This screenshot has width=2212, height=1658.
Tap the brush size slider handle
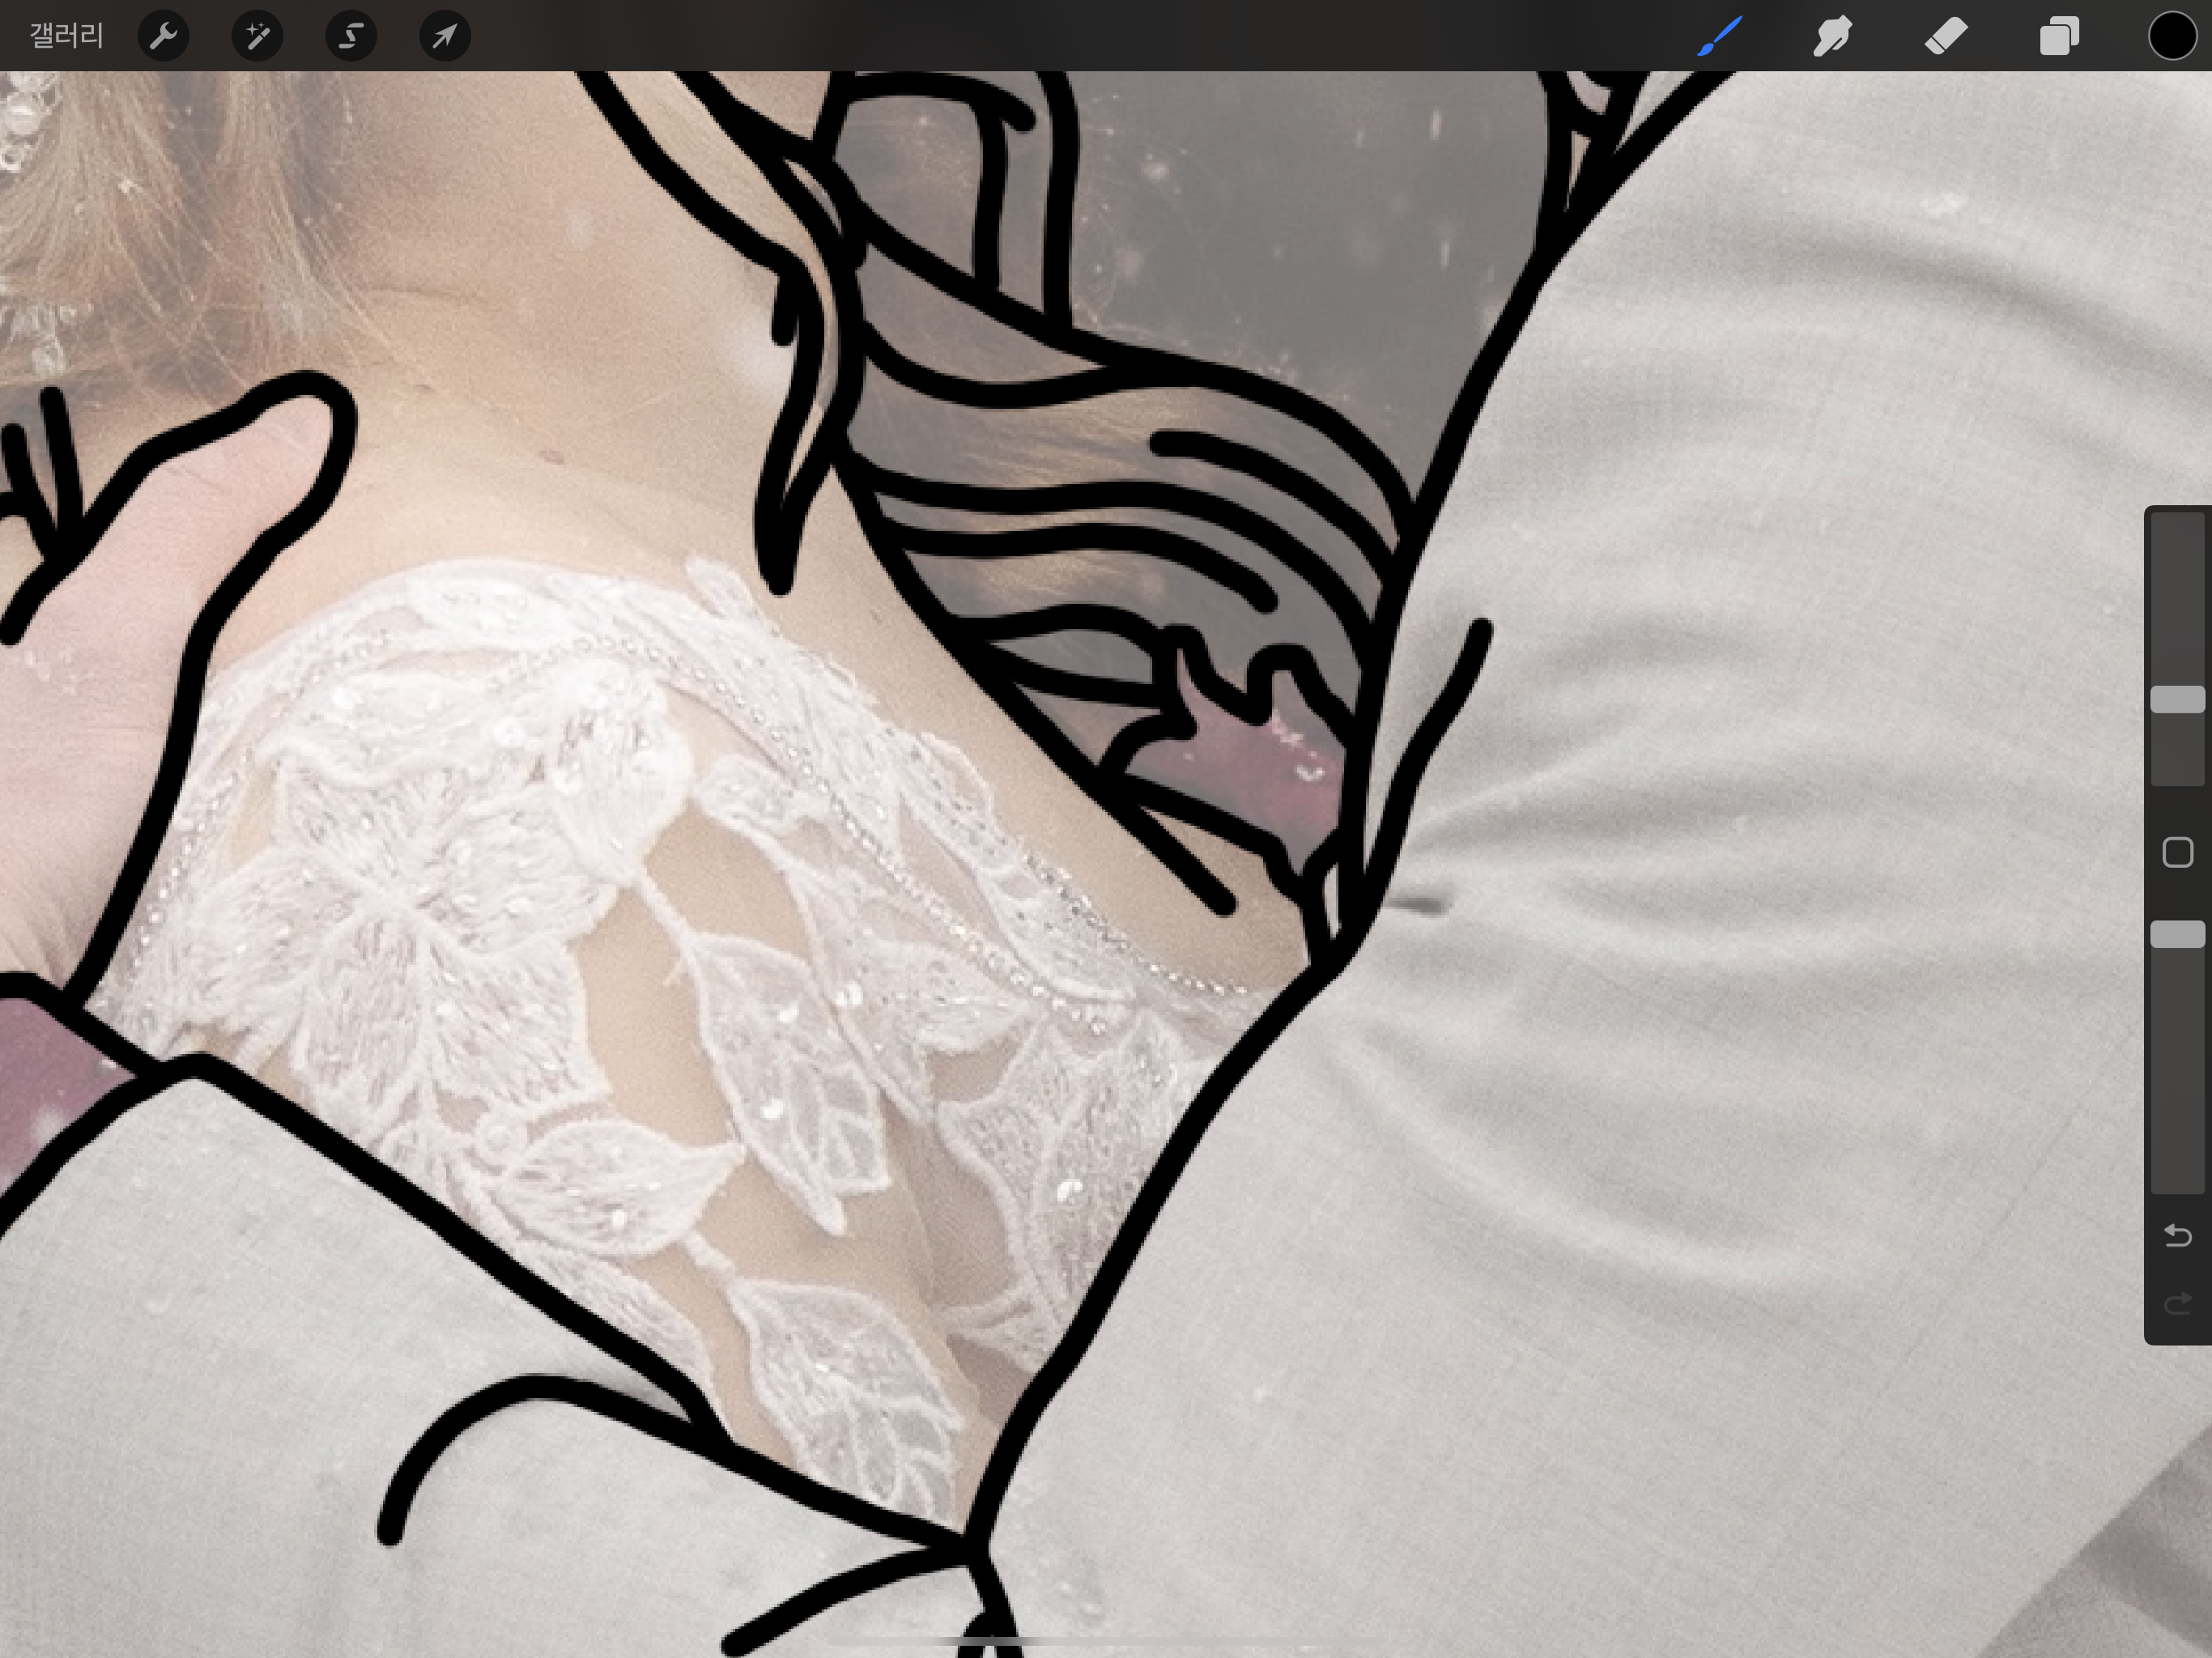pos(2177,699)
